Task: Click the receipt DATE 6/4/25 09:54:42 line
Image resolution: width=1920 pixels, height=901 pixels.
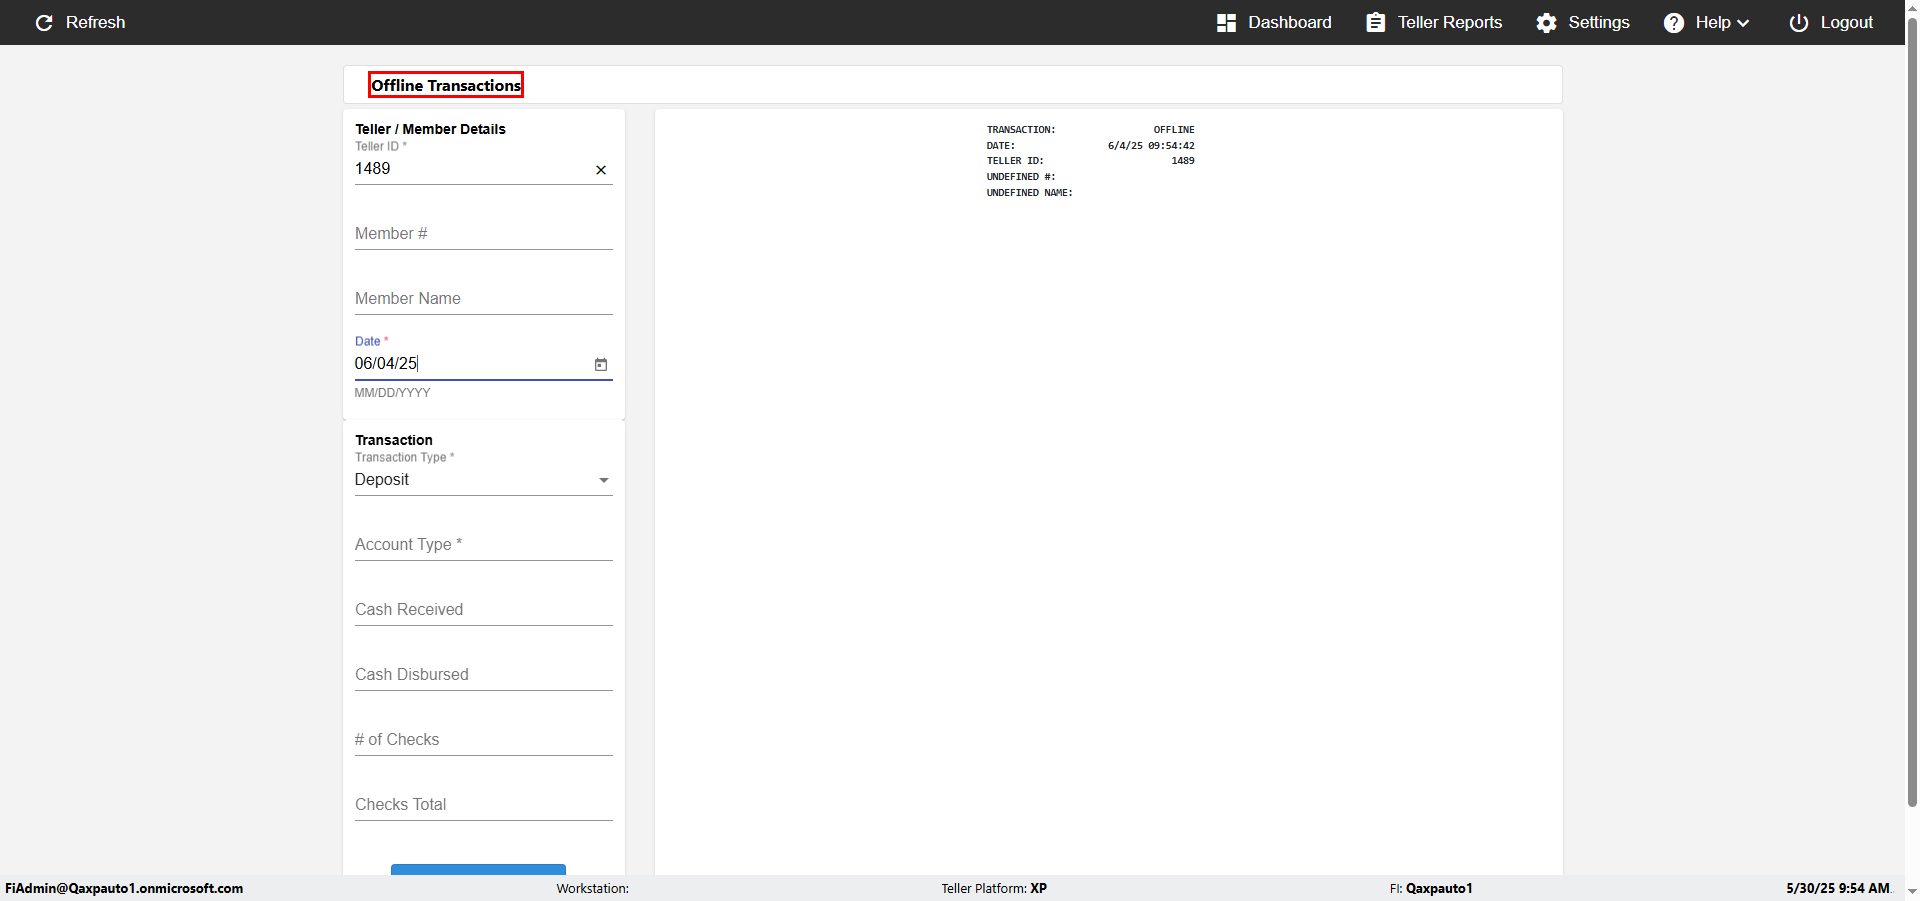Action: (1090, 146)
